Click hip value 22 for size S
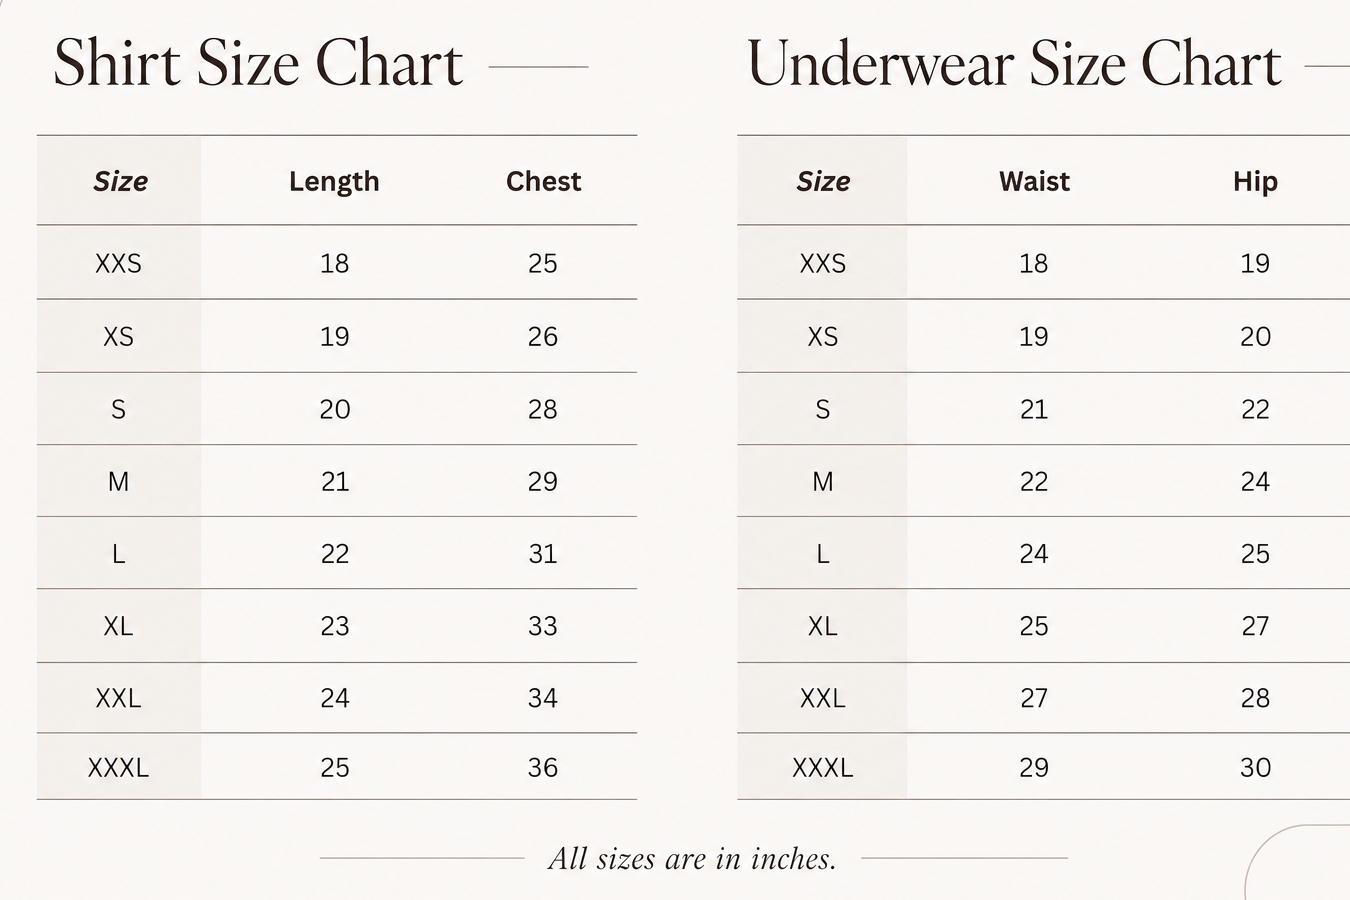The height and width of the screenshot is (900, 1350). point(1255,409)
